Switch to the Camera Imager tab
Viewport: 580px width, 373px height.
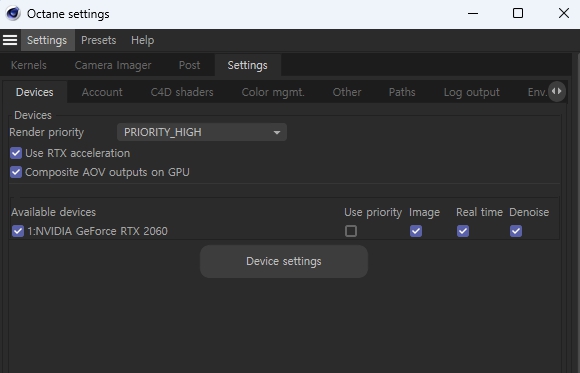[x=113, y=65]
